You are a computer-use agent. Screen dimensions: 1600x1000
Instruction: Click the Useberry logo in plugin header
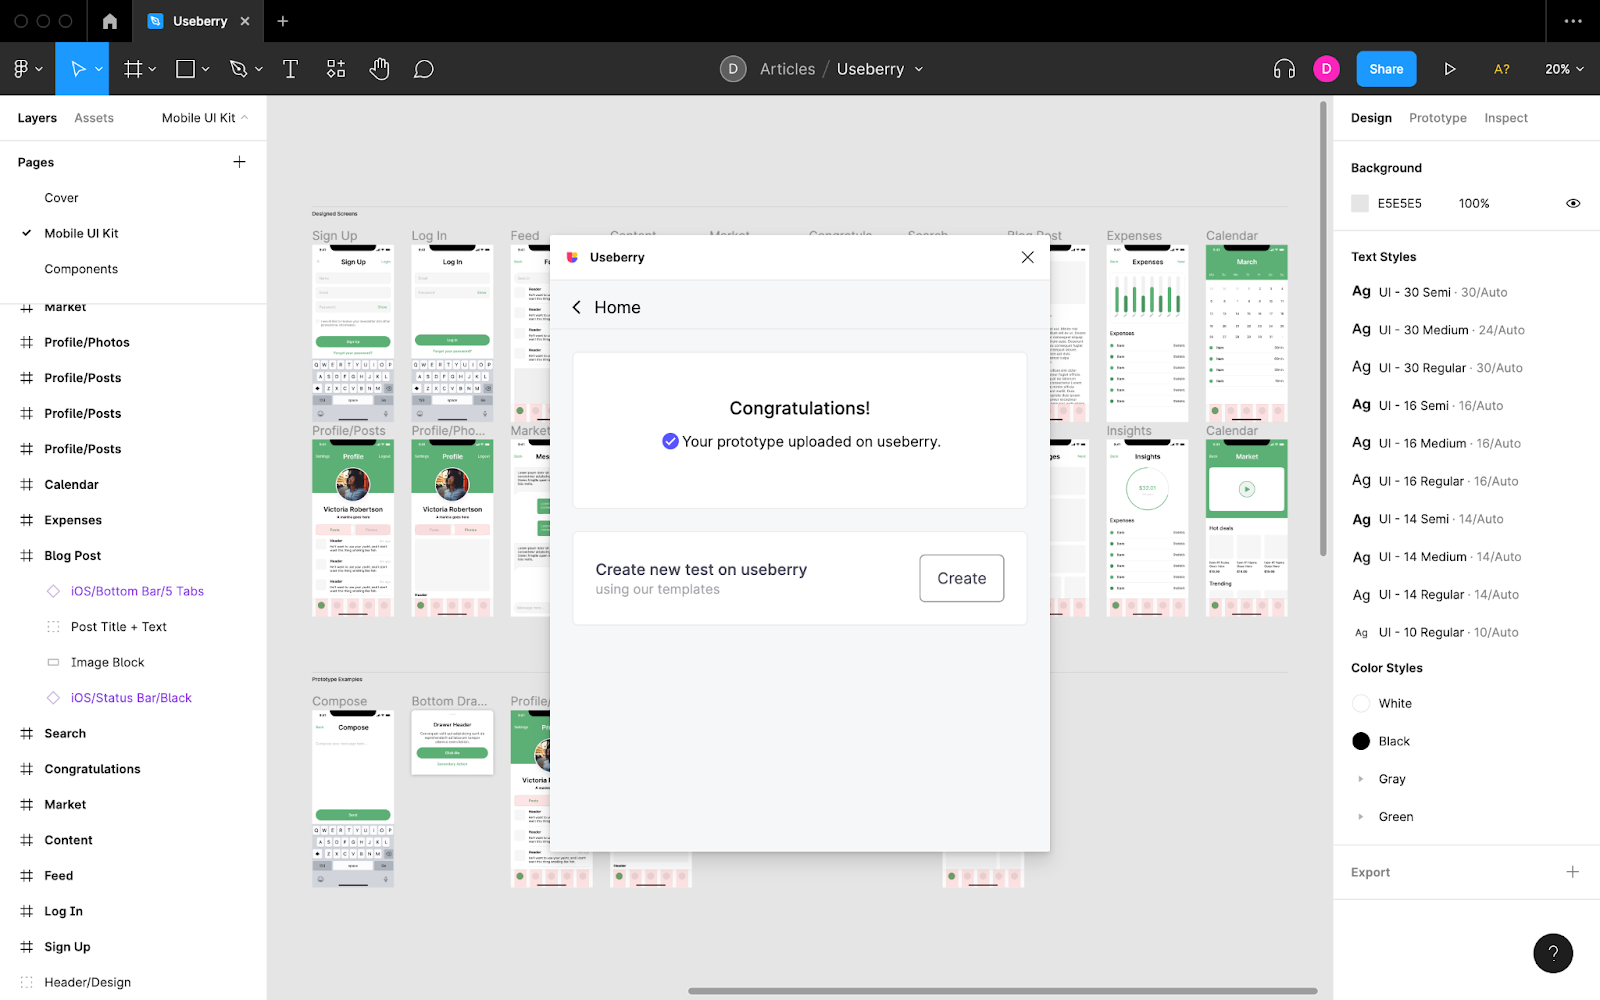click(x=573, y=257)
